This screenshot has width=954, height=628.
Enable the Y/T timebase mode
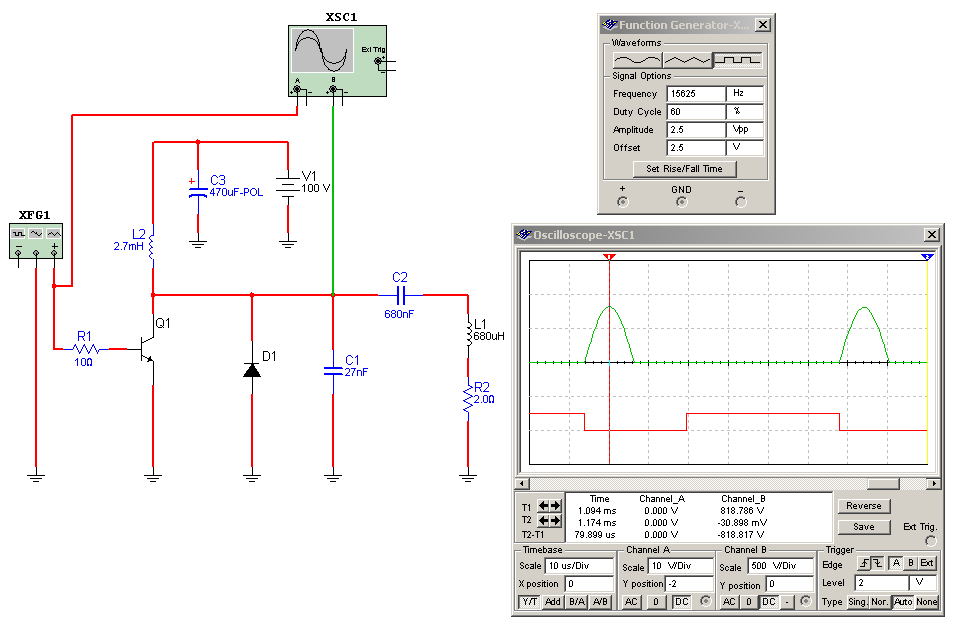tap(529, 602)
